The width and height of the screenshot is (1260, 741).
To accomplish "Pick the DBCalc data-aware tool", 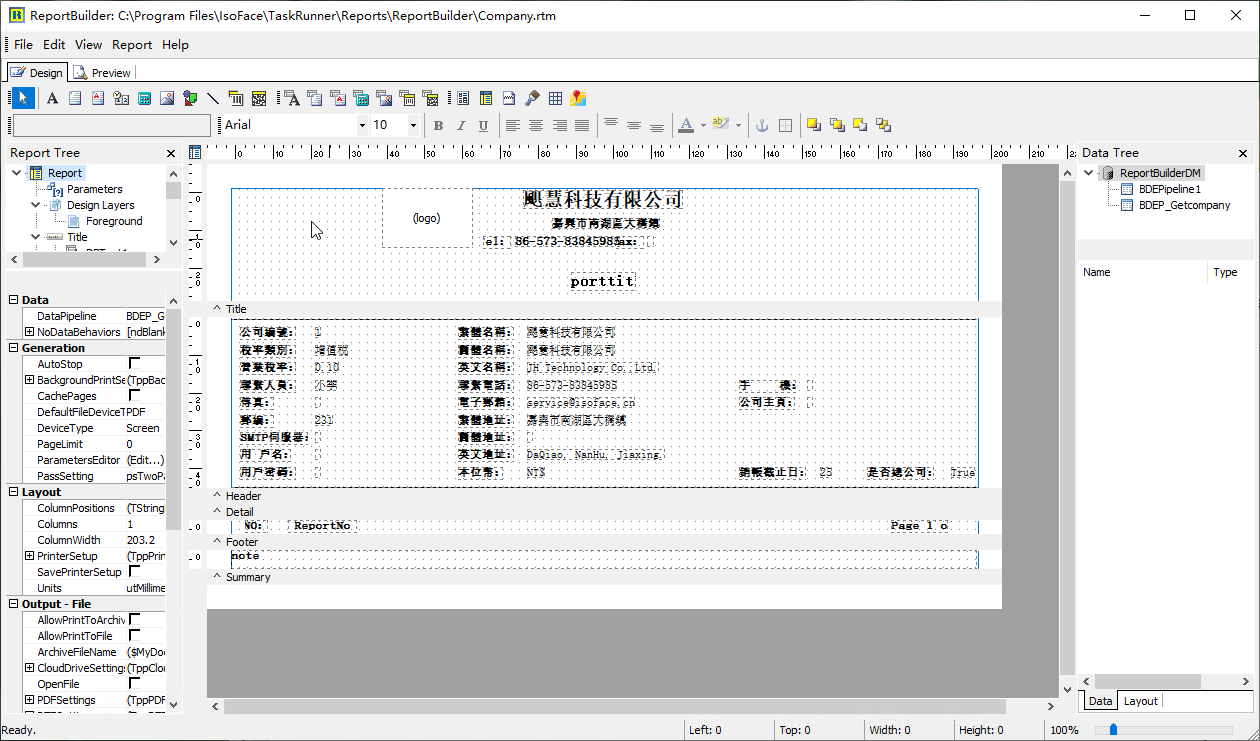I will [x=361, y=98].
